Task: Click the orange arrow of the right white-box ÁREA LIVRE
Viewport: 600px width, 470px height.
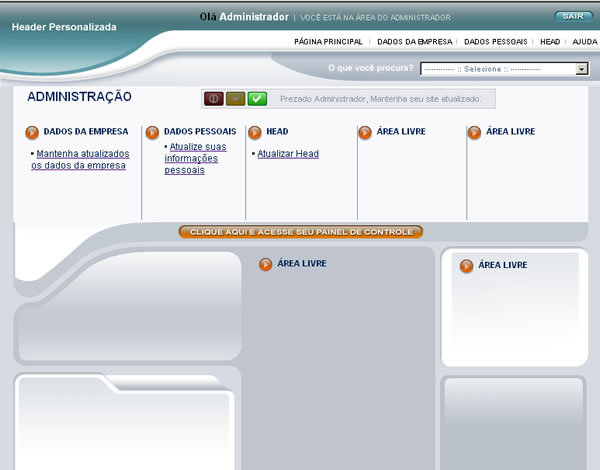Action: coord(466,266)
